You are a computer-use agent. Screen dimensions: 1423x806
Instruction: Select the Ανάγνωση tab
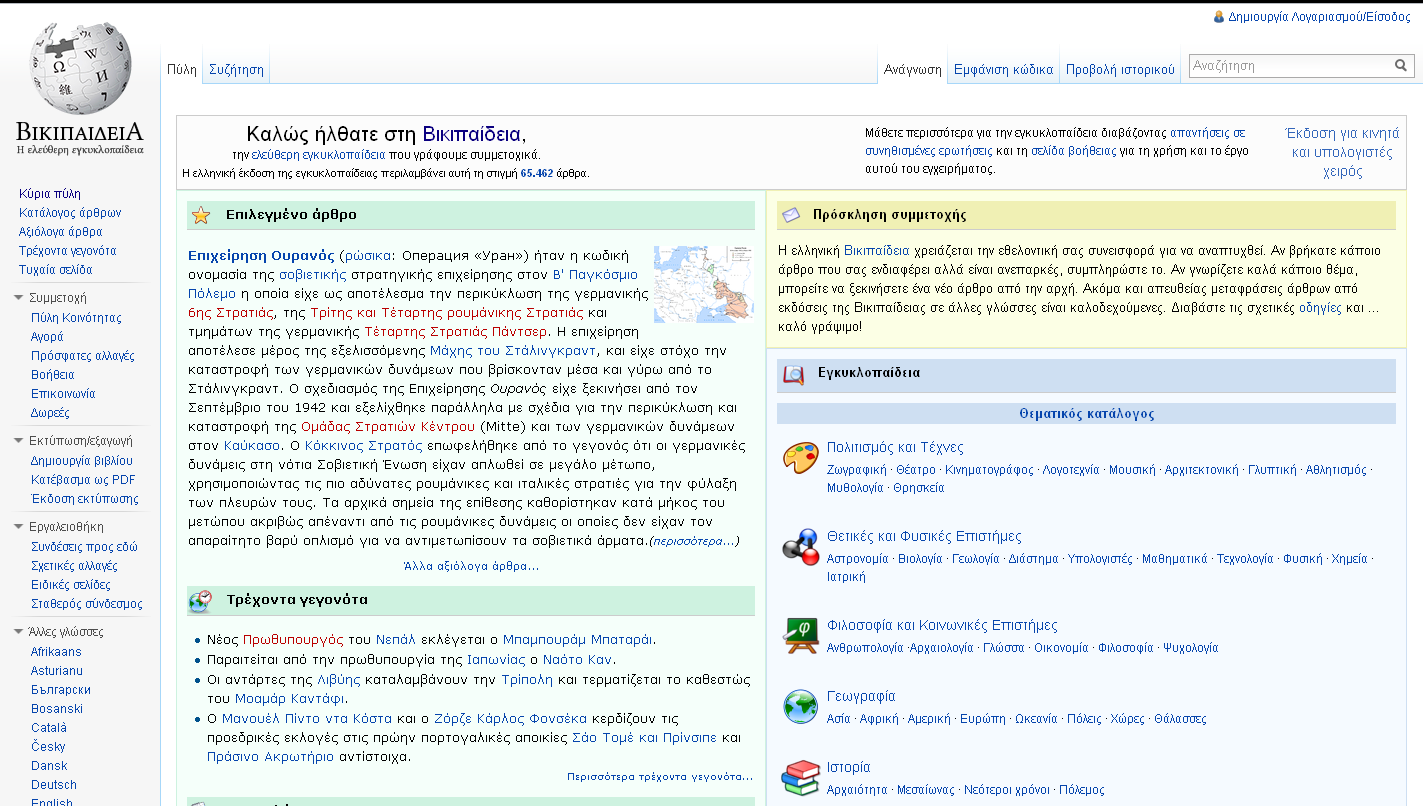(912, 70)
